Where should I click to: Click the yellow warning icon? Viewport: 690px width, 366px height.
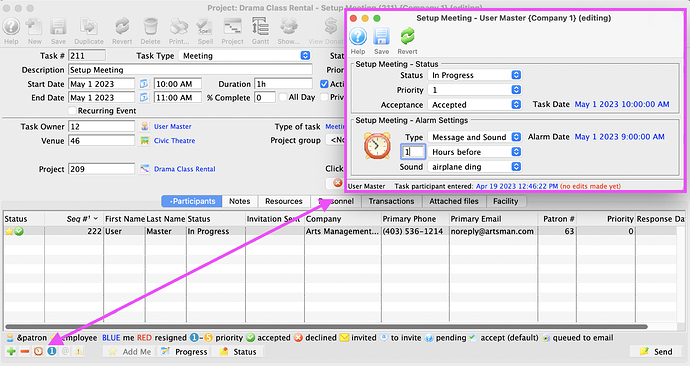pyautogui.click(x=78, y=351)
